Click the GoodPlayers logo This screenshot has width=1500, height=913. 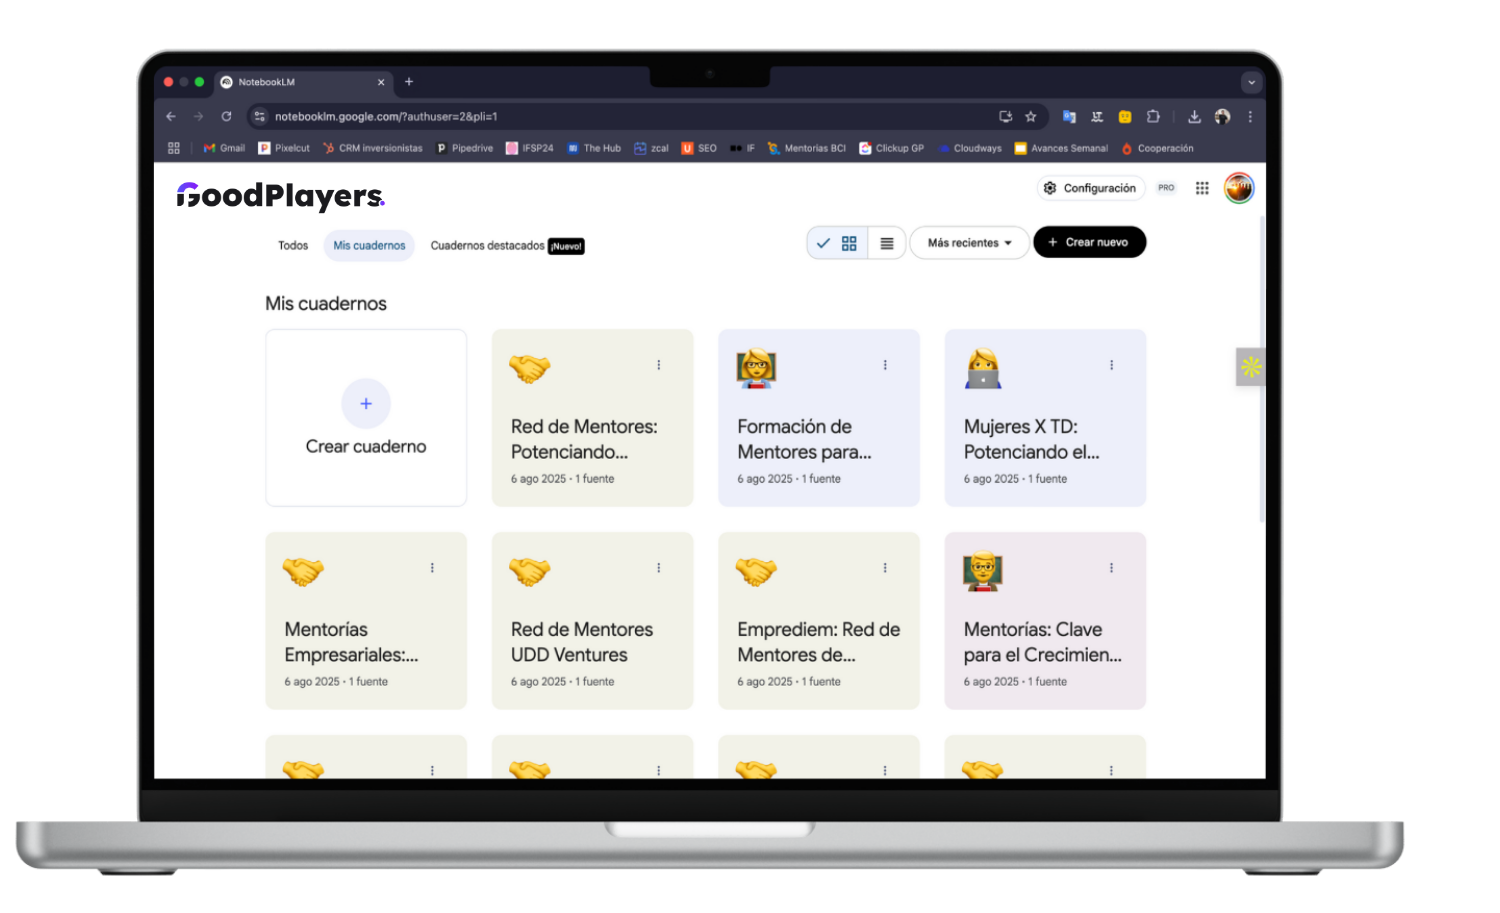tap(281, 196)
